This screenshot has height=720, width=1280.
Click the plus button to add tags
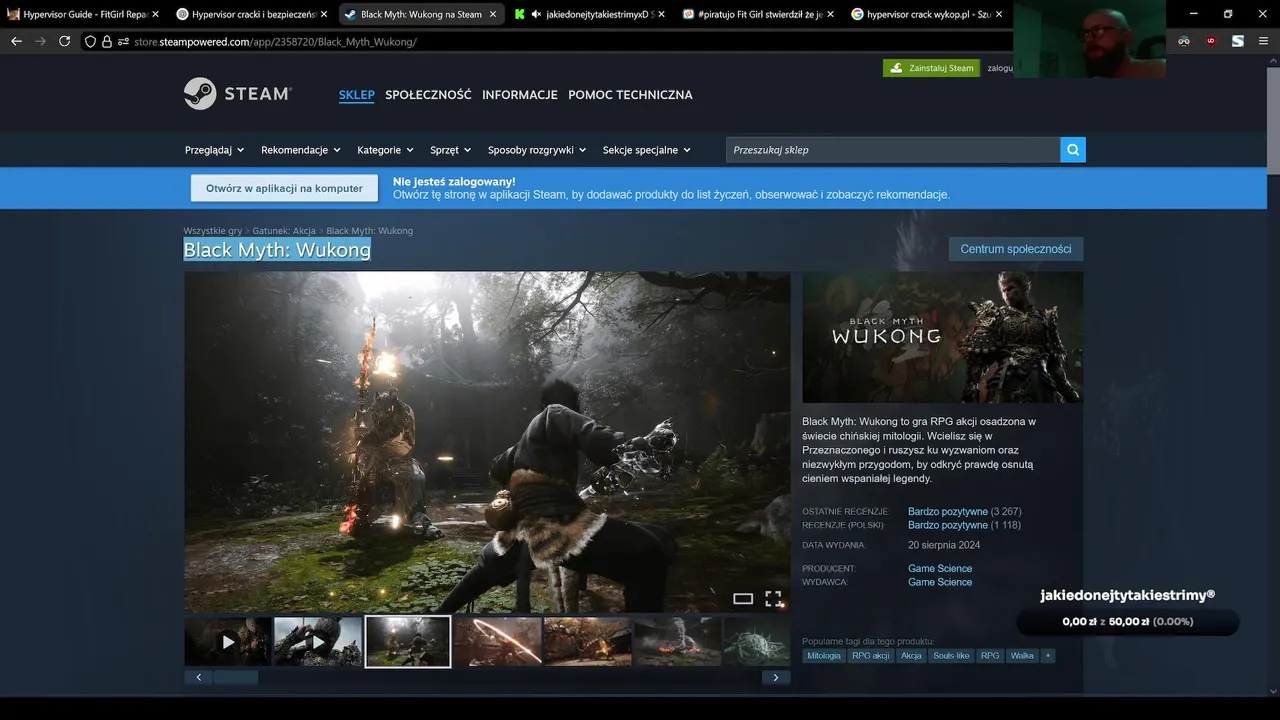click(1048, 656)
